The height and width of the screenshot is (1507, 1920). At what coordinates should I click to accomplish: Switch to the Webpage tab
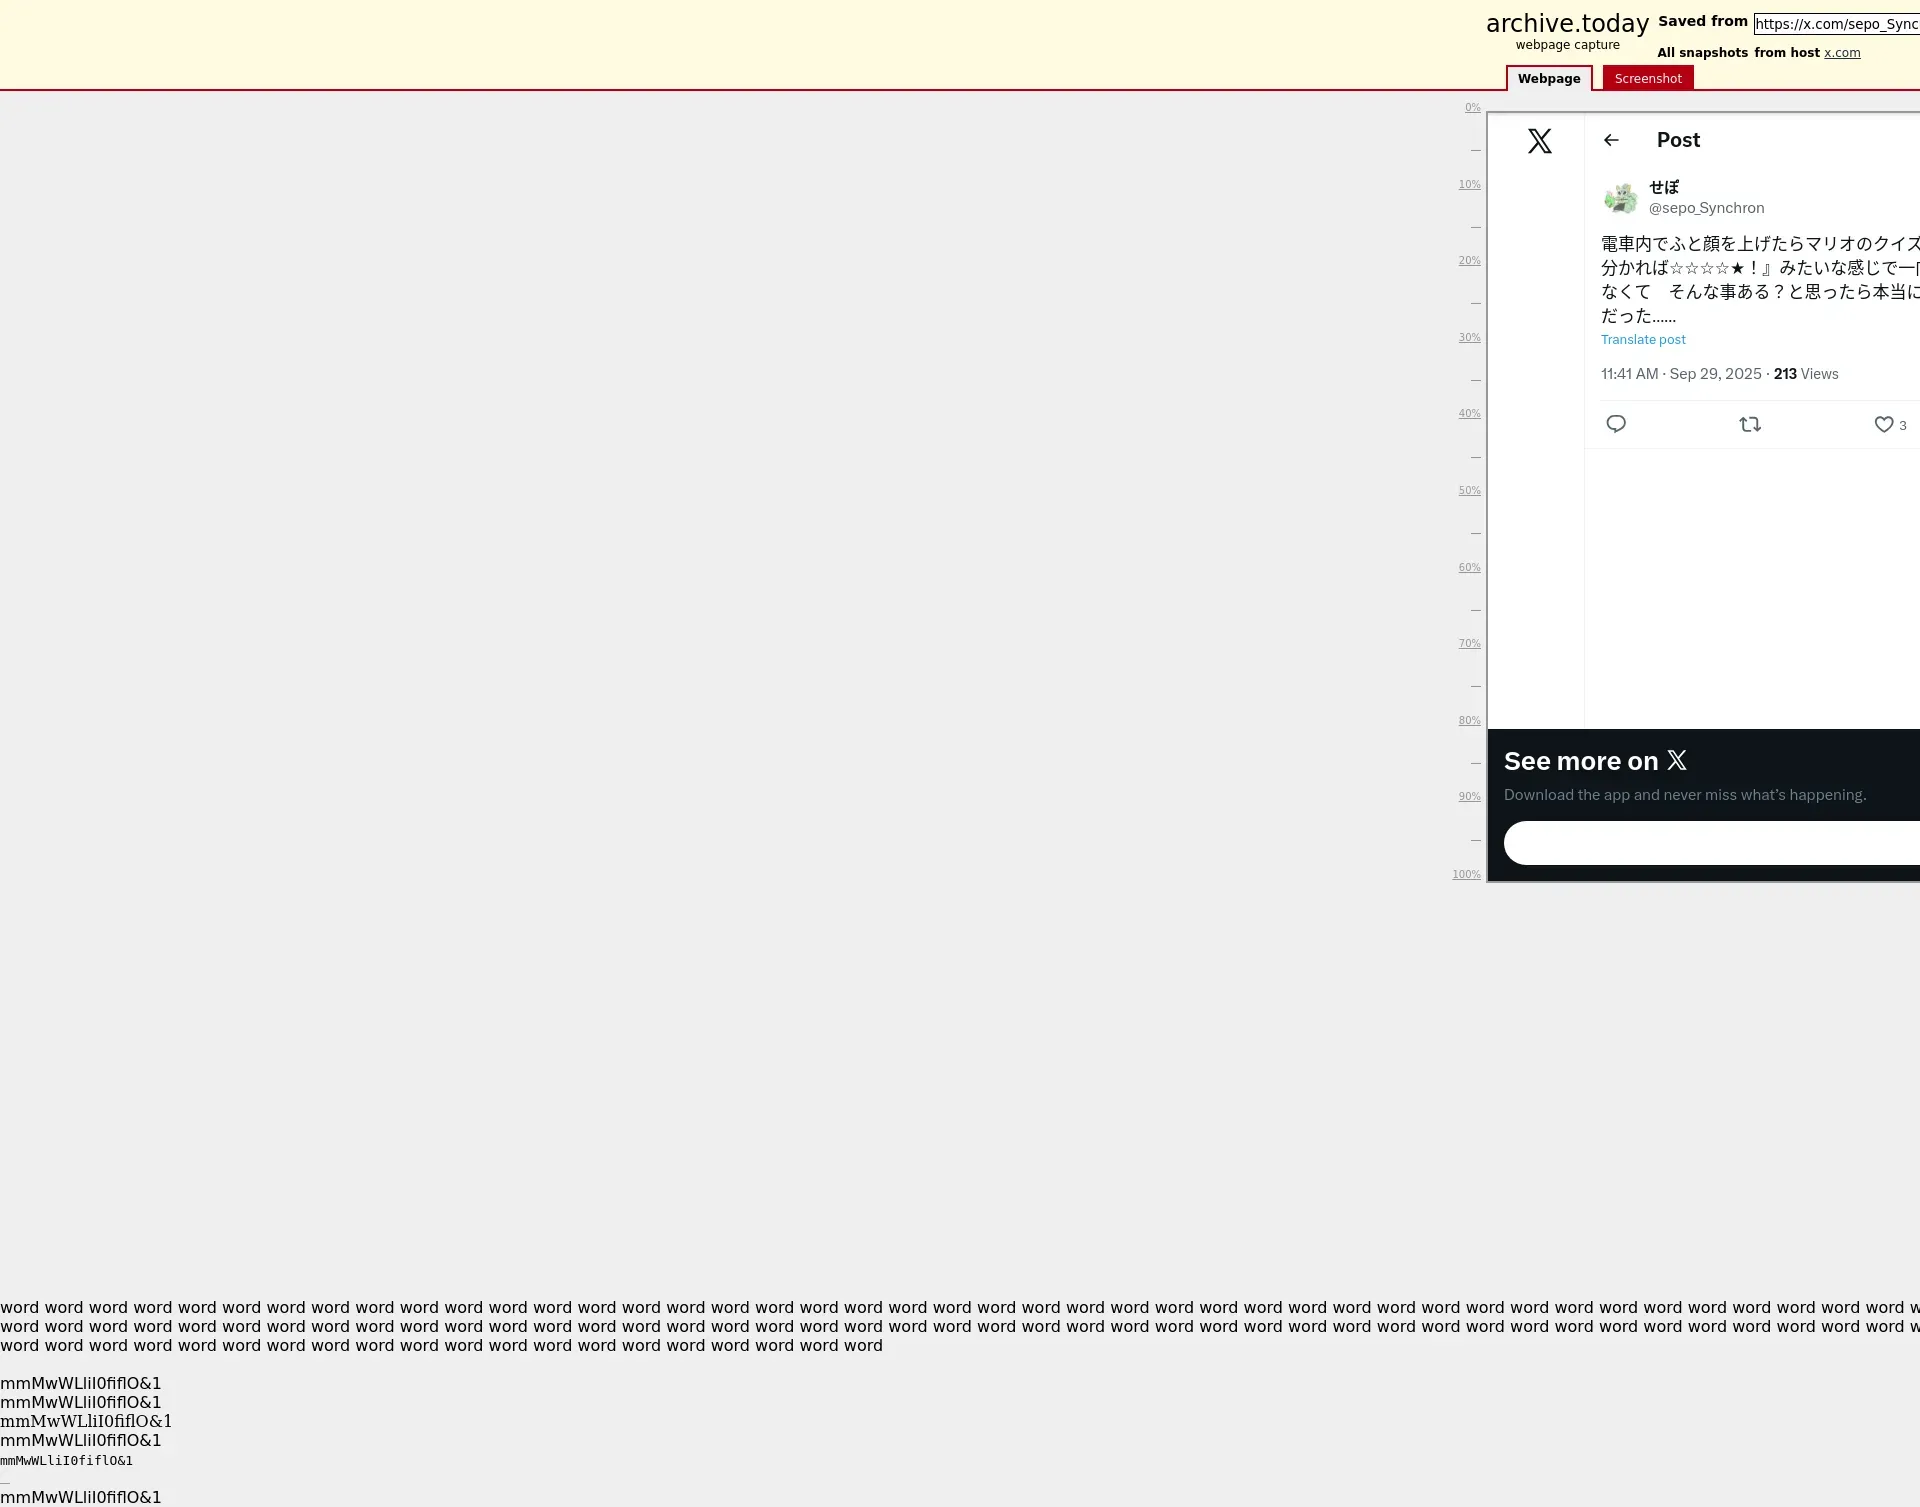[1548, 78]
